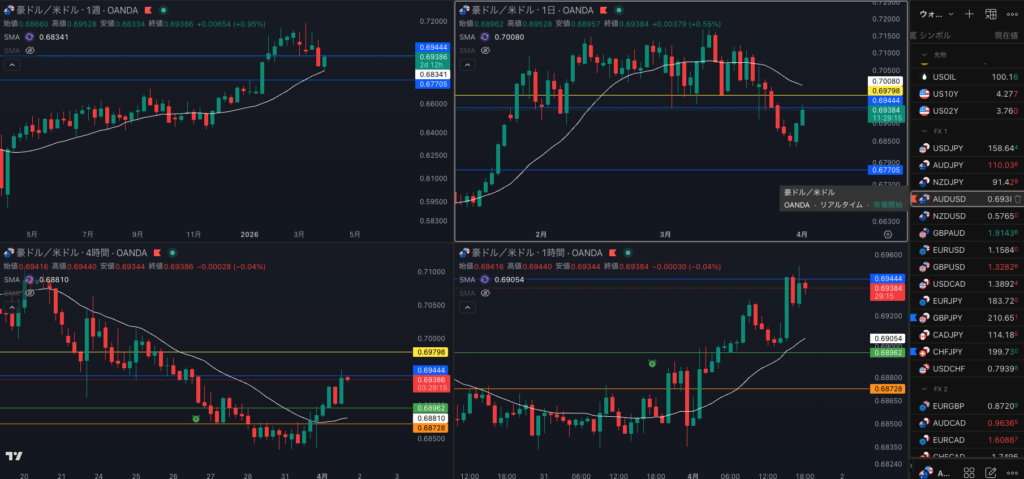This screenshot has width=1024, height=479.
Task: Click the edit note icon in bottom panel
Action: pos(991,472)
